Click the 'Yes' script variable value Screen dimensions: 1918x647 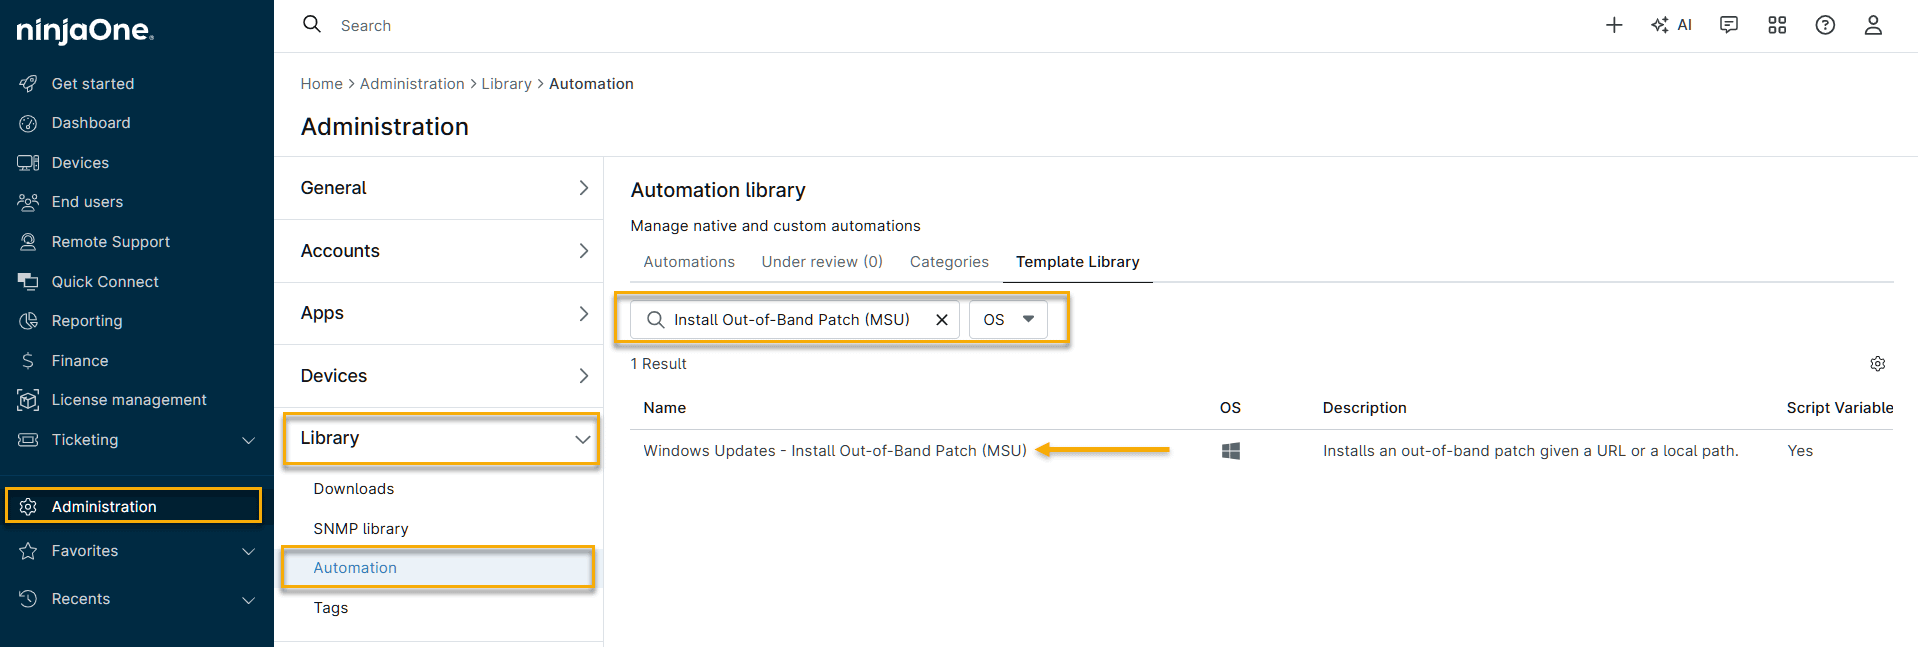[x=1800, y=451]
